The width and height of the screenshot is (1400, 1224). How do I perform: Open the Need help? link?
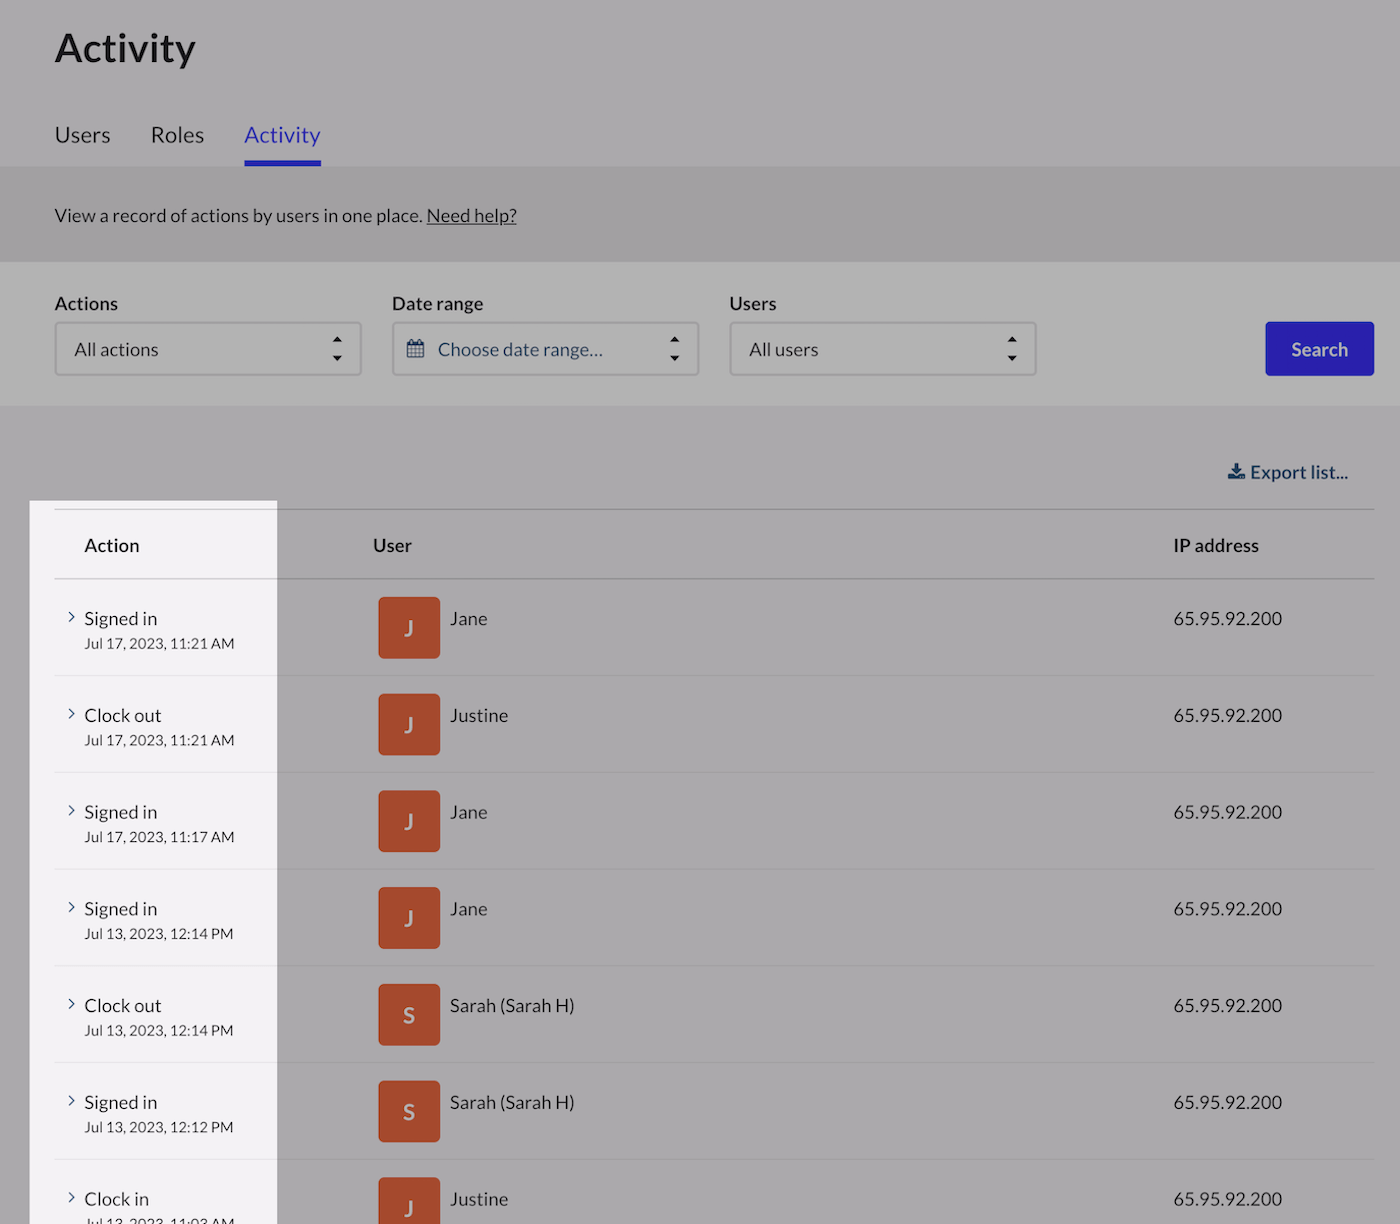471,216
